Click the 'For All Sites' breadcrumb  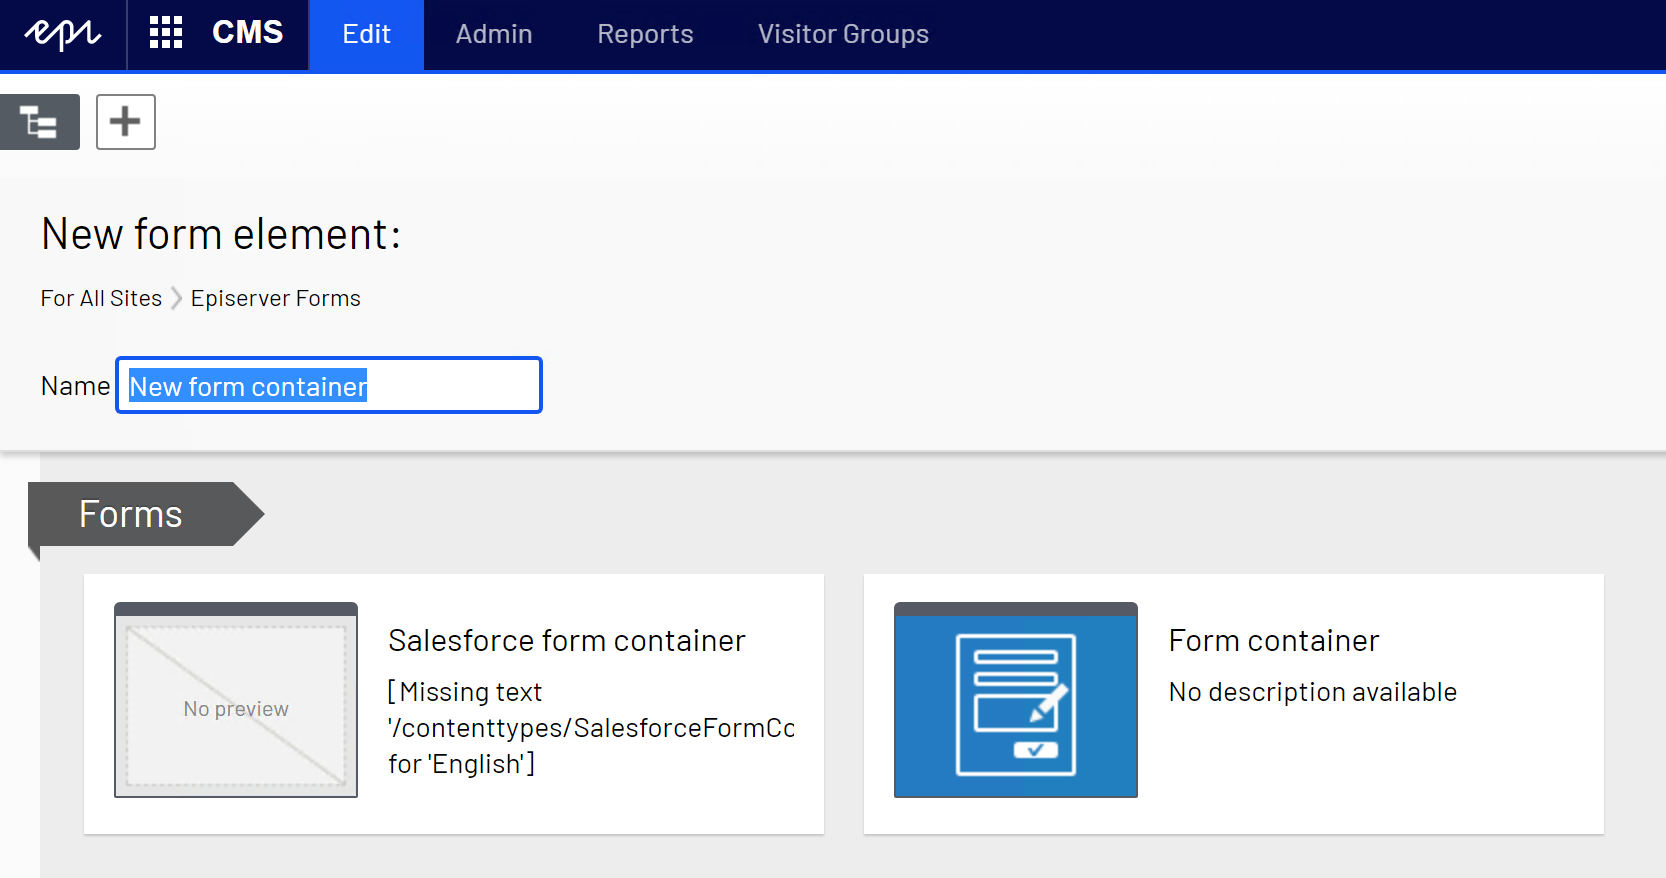pyautogui.click(x=101, y=298)
